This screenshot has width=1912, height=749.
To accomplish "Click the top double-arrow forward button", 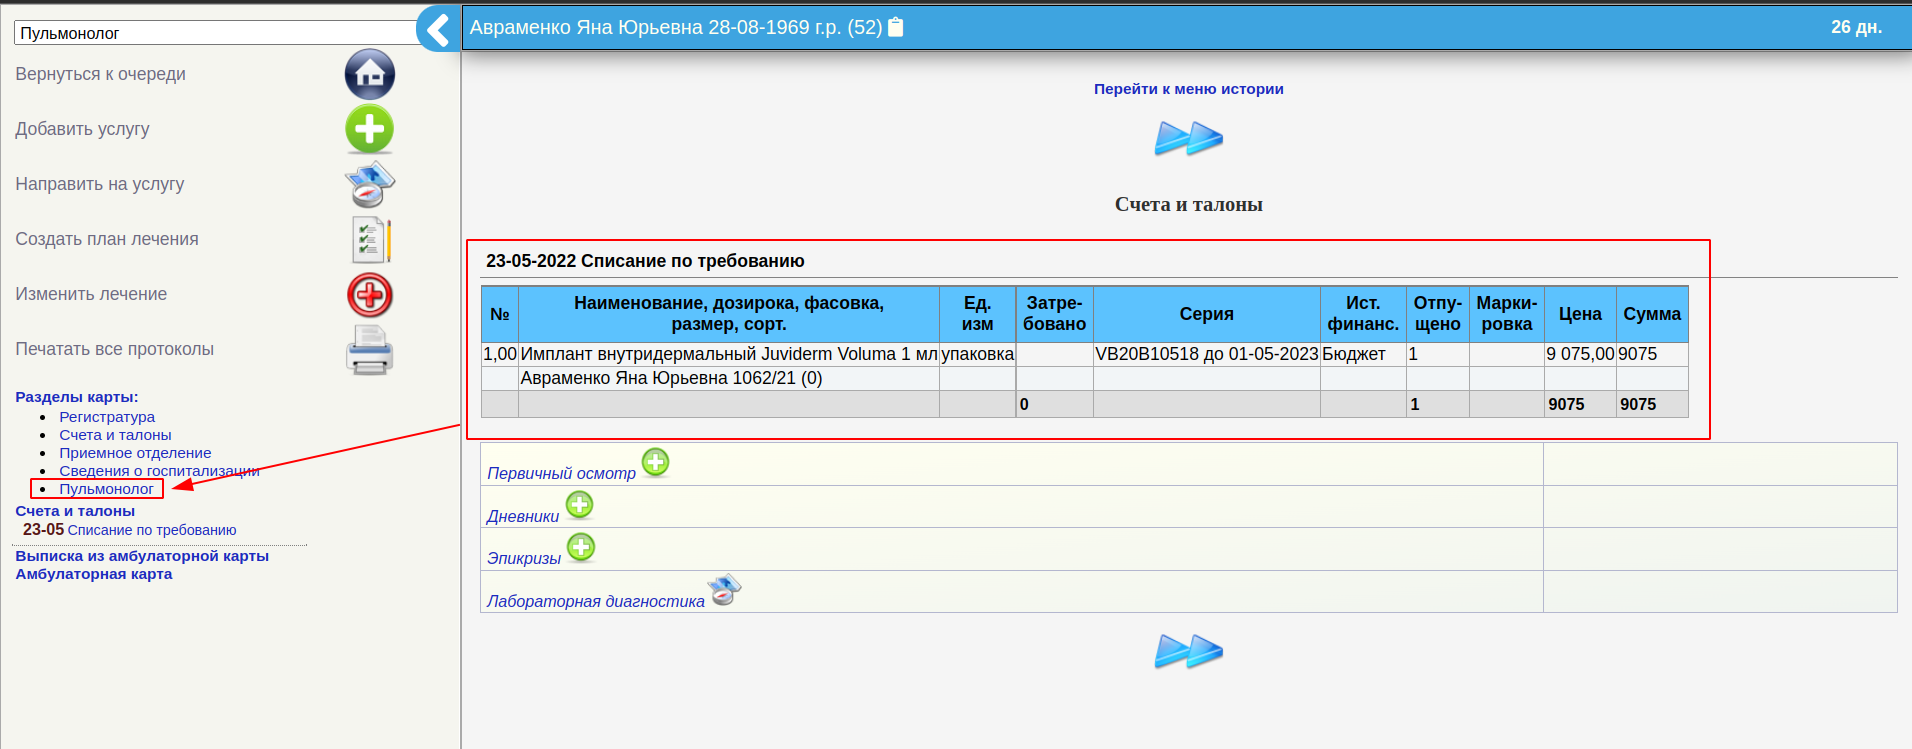I will tap(1188, 138).
